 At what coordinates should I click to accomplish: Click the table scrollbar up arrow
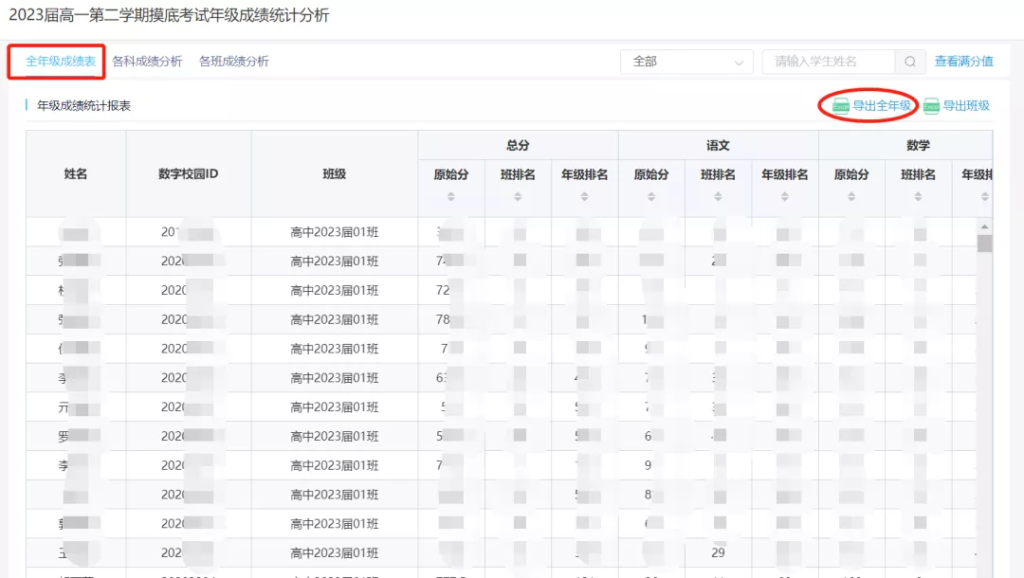coord(984,226)
